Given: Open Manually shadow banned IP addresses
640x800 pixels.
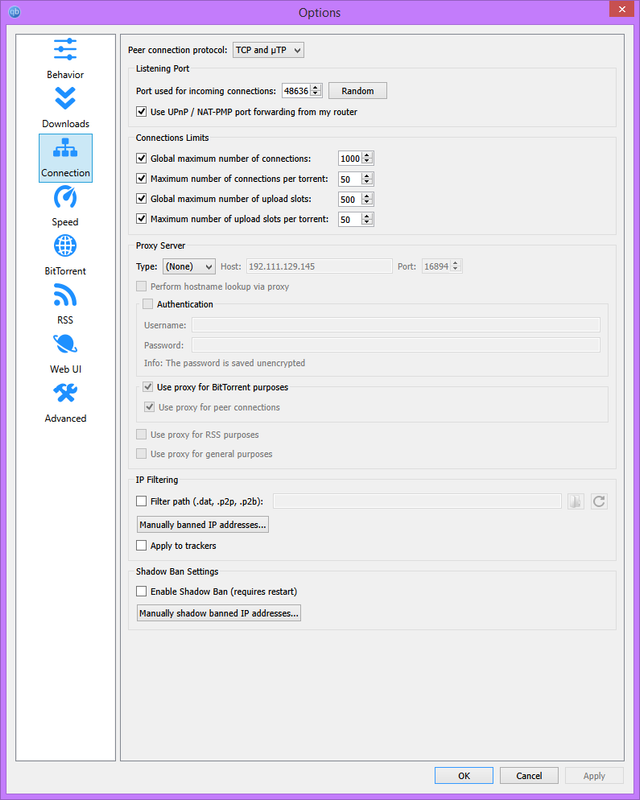Looking at the screenshot, I should (x=218, y=613).
